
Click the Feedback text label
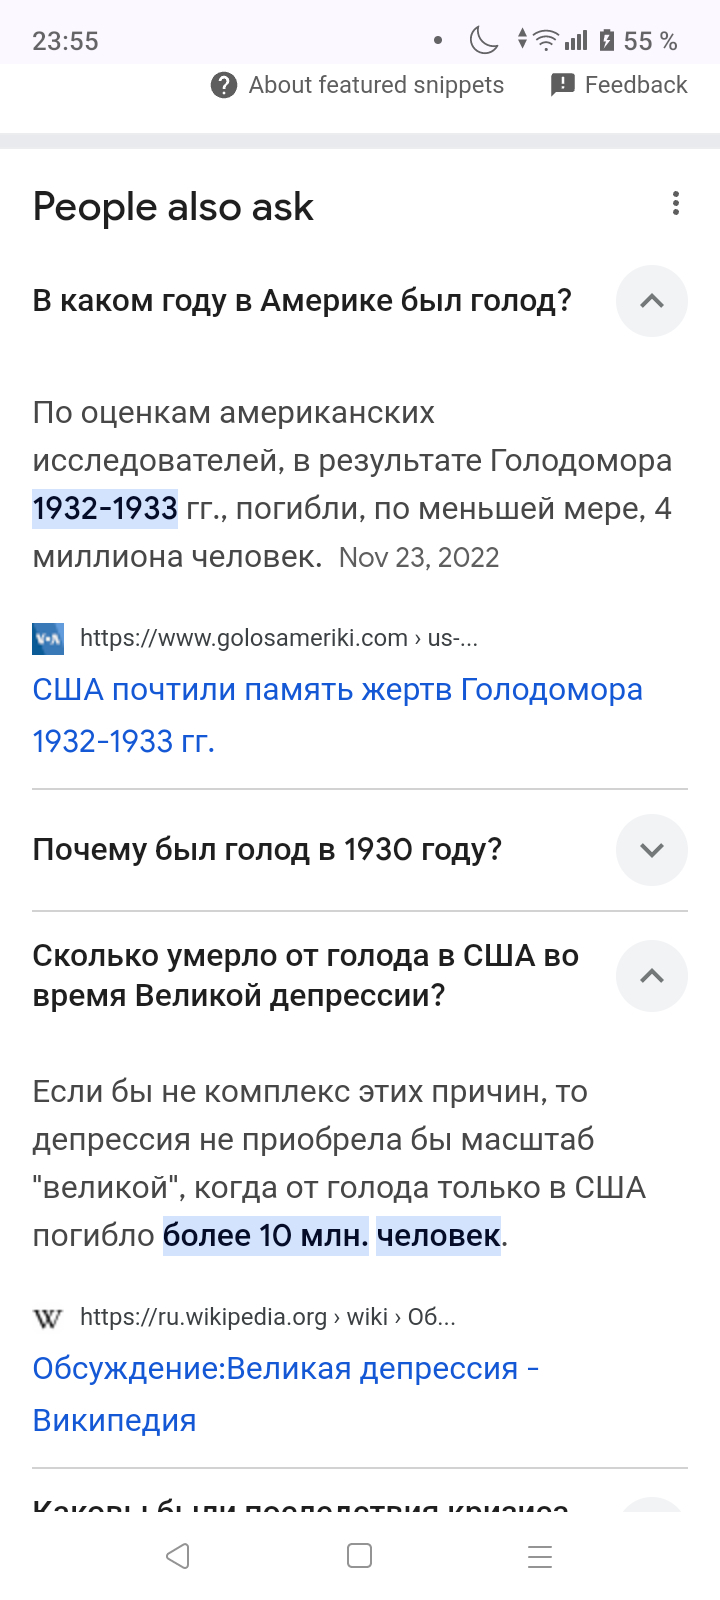click(x=636, y=85)
